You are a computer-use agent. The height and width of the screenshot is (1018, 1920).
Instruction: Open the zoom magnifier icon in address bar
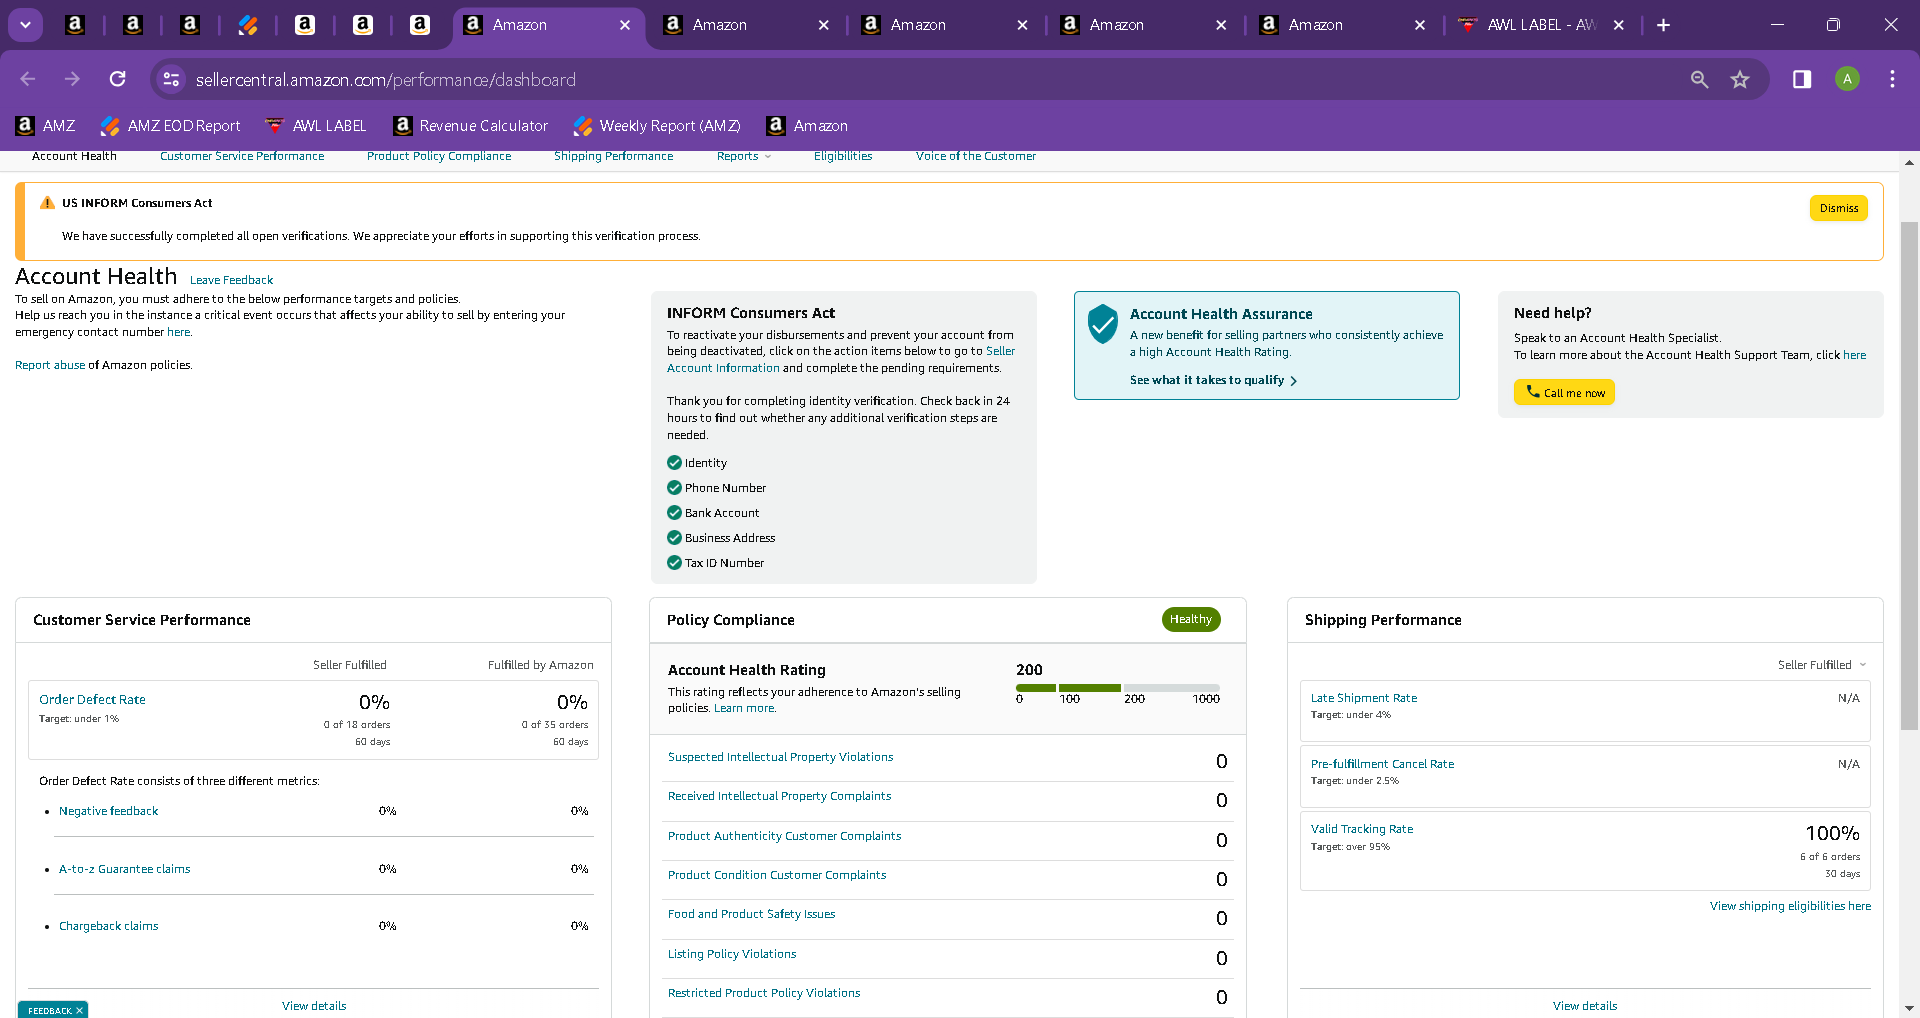(x=1699, y=79)
